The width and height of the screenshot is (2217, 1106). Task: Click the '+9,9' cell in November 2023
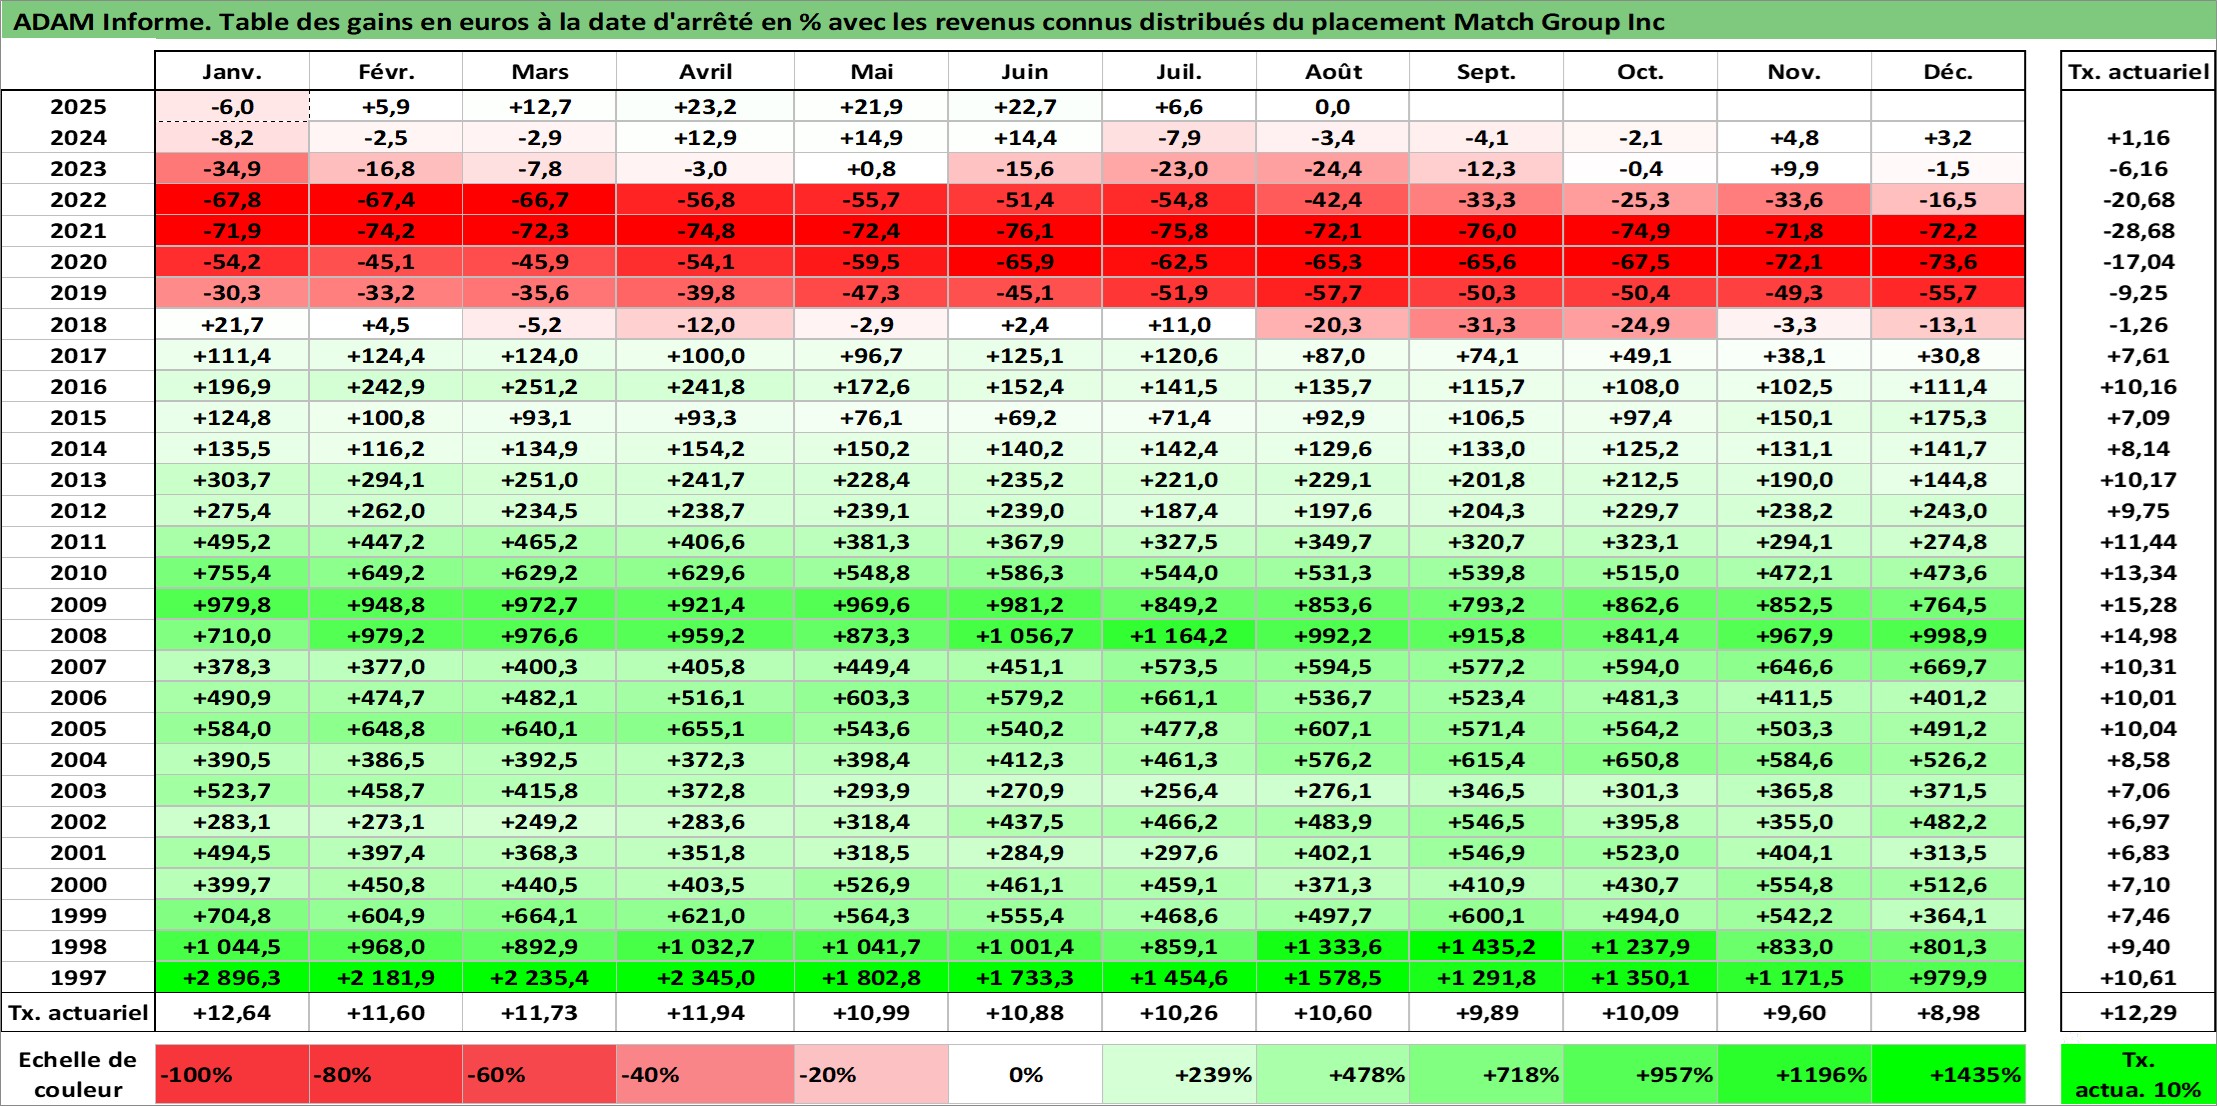tap(1794, 168)
